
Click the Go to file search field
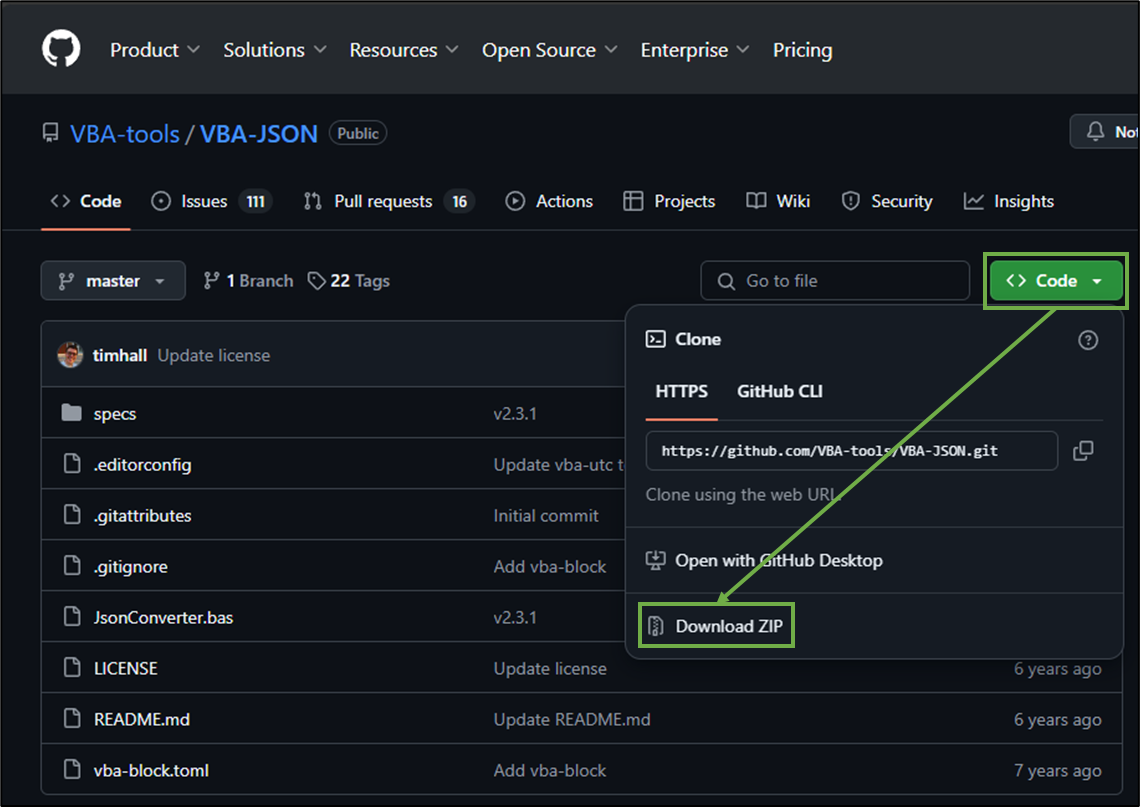coord(835,281)
